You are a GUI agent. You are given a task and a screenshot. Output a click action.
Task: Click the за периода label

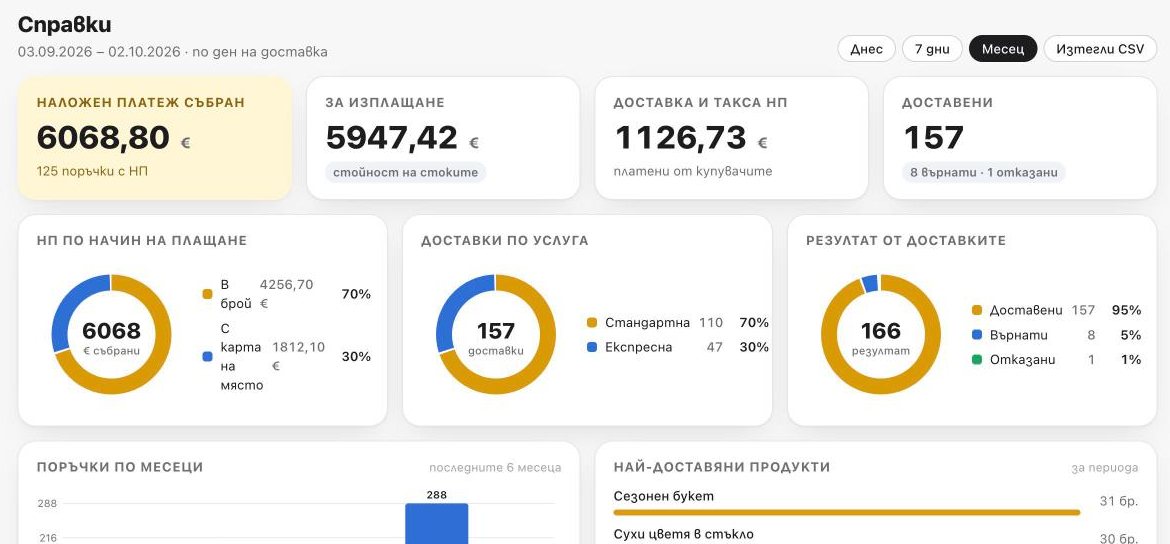tap(1104, 468)
